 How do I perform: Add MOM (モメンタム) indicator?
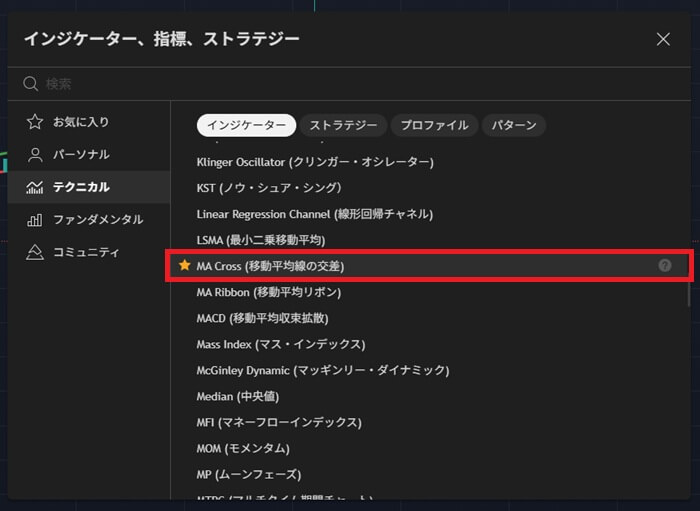(429, 448)
